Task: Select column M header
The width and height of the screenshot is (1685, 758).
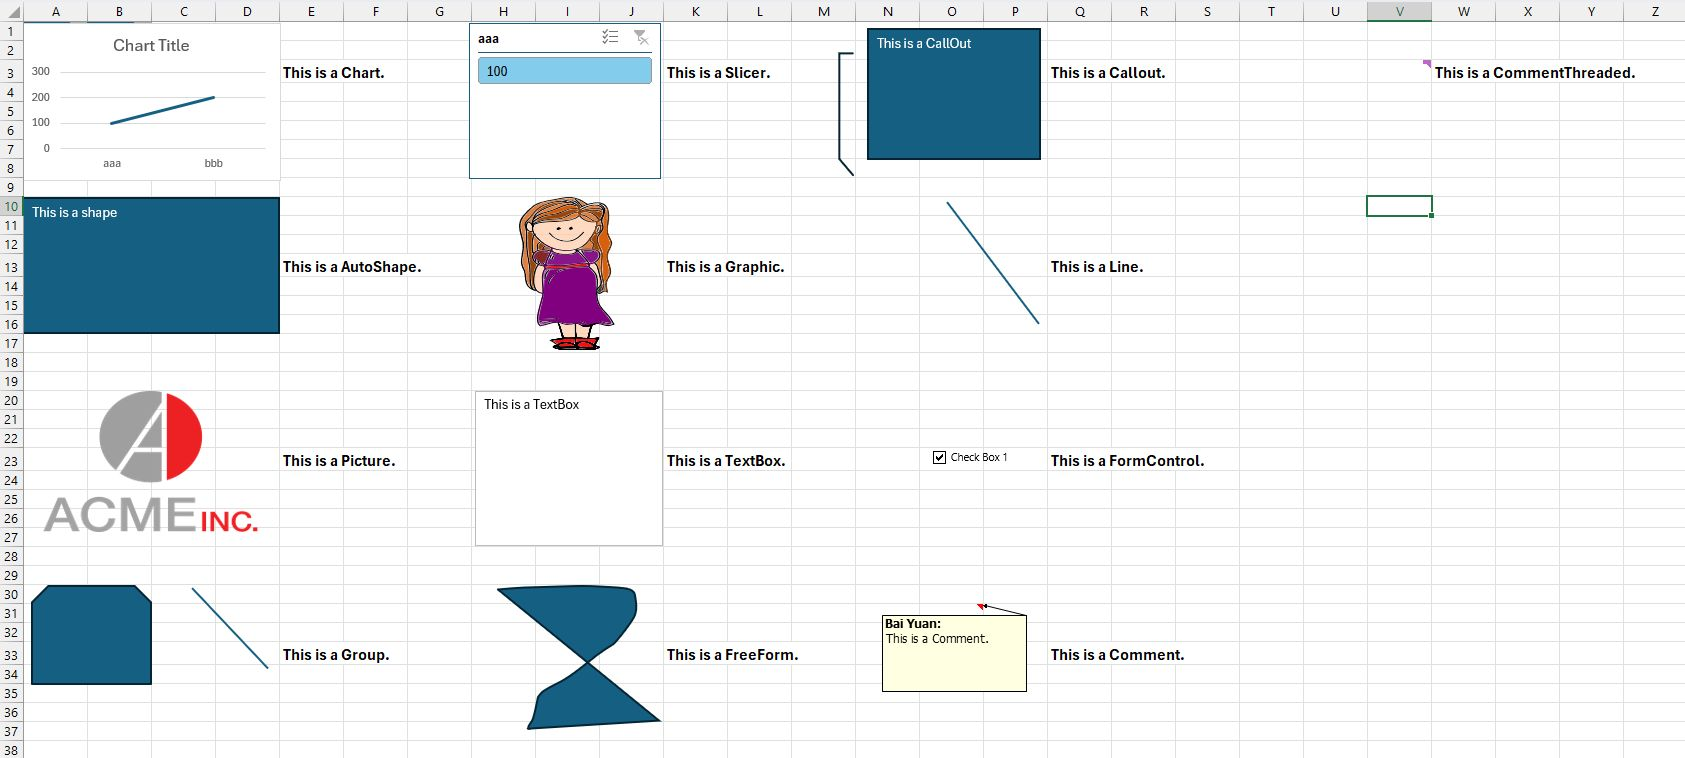Action: click(823, 11)
